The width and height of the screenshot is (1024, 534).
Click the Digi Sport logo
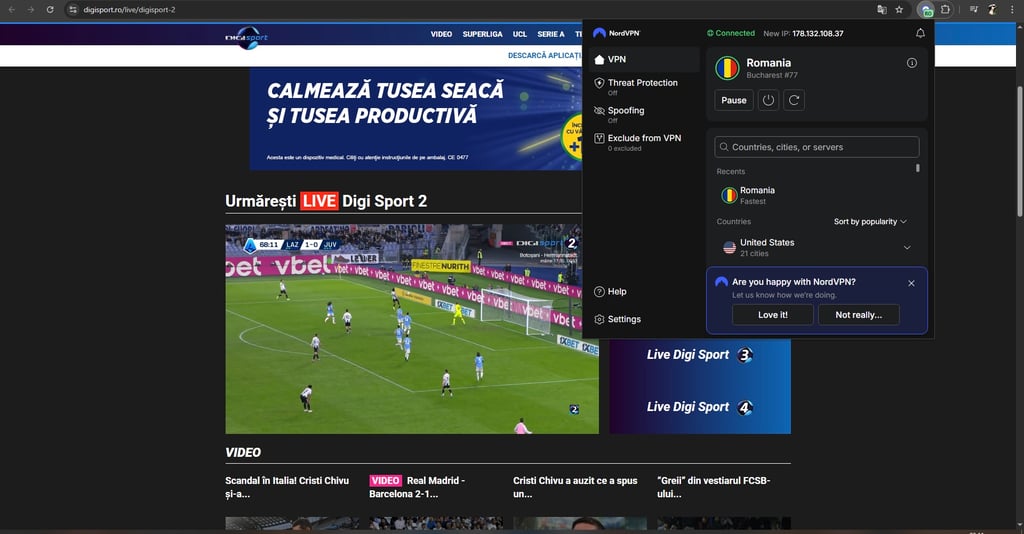247,37
